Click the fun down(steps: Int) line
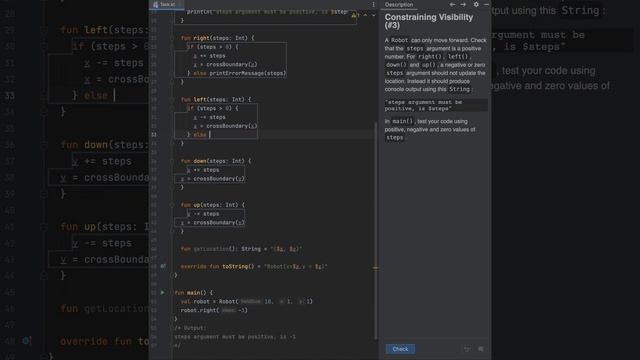Image resolution: width=640 pixels, height=360 pixels. point(216,161)
